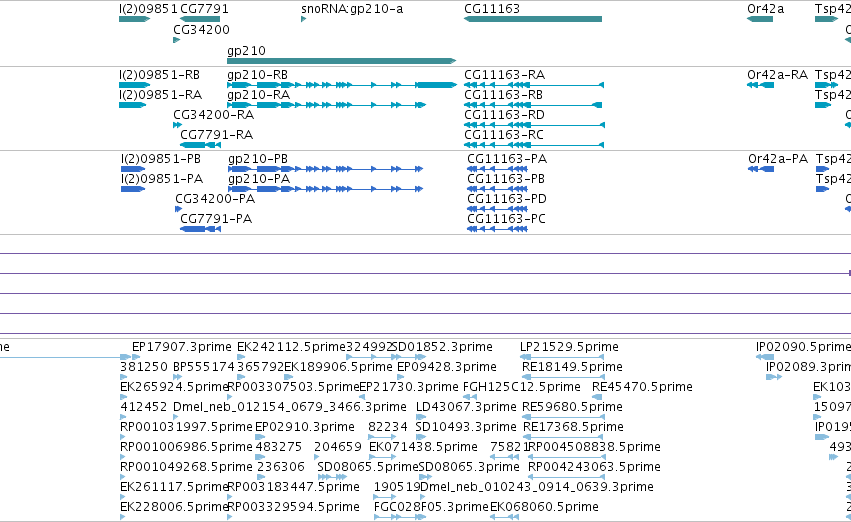This screenshot has height=522, width=851.
Task: Select the Dmel_neb_010243_0914_0639.3prime label
Action: tap(537, 487)
